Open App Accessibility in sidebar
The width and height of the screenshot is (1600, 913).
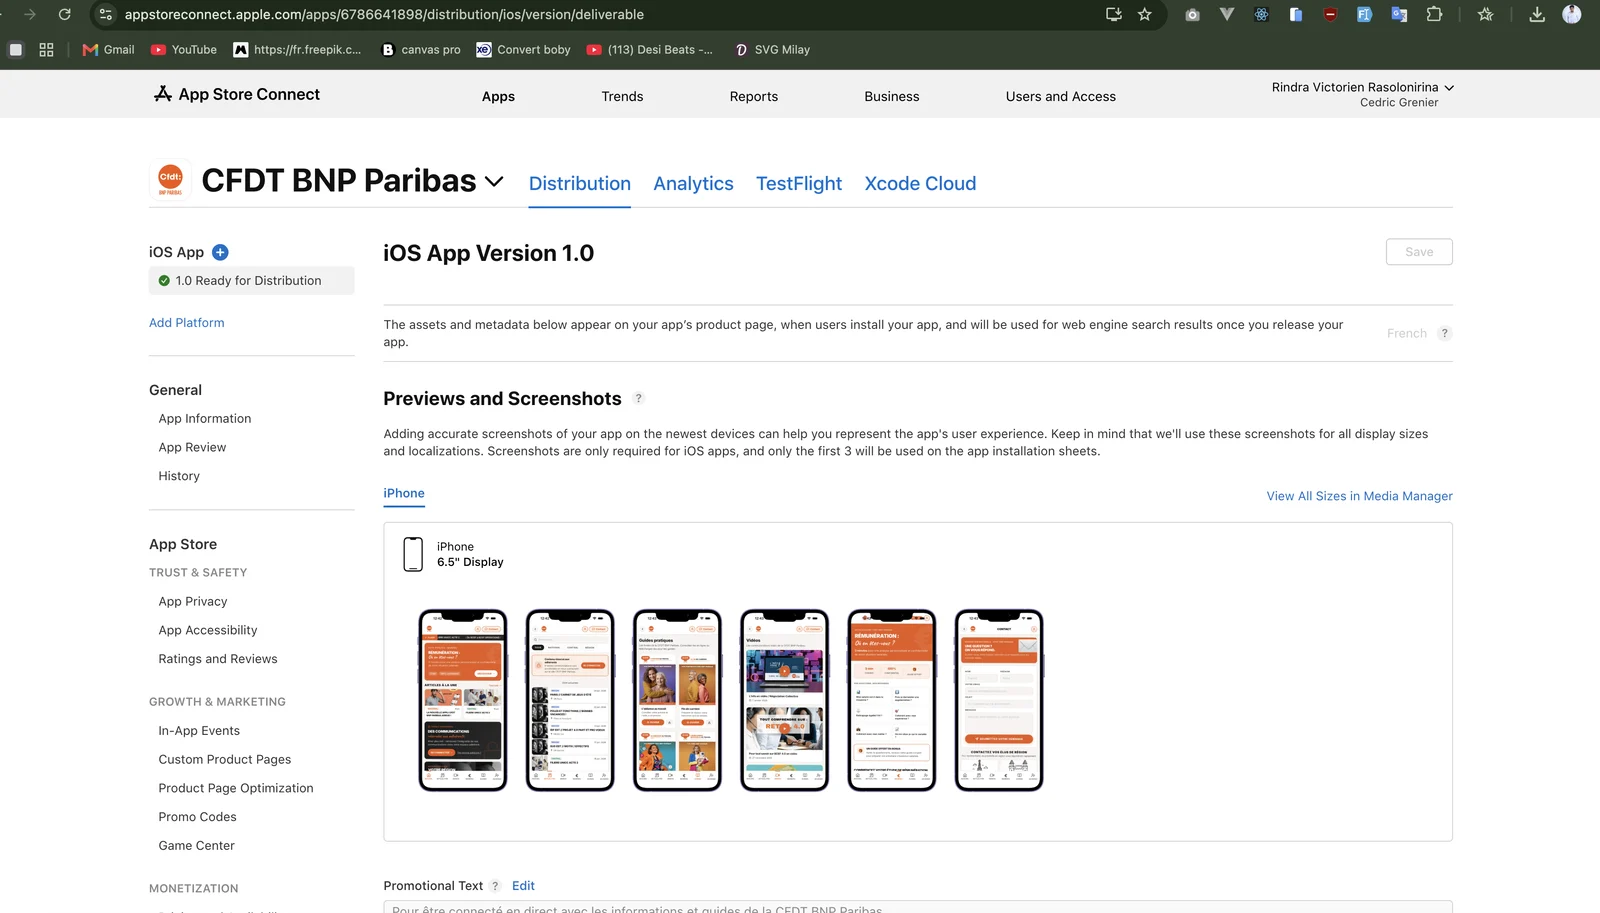pyautogui.click(x=208, y=630)
